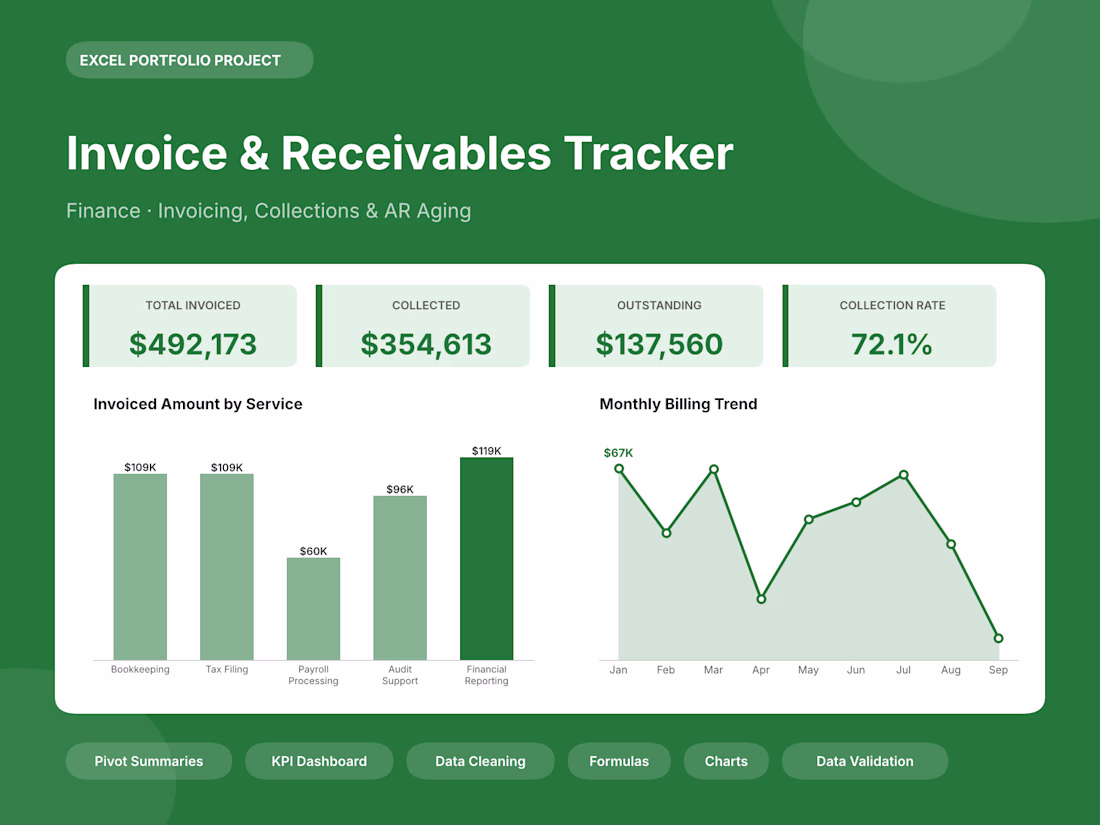Click the Invoiced Amount by Service heading

click(x=198, y=404)
